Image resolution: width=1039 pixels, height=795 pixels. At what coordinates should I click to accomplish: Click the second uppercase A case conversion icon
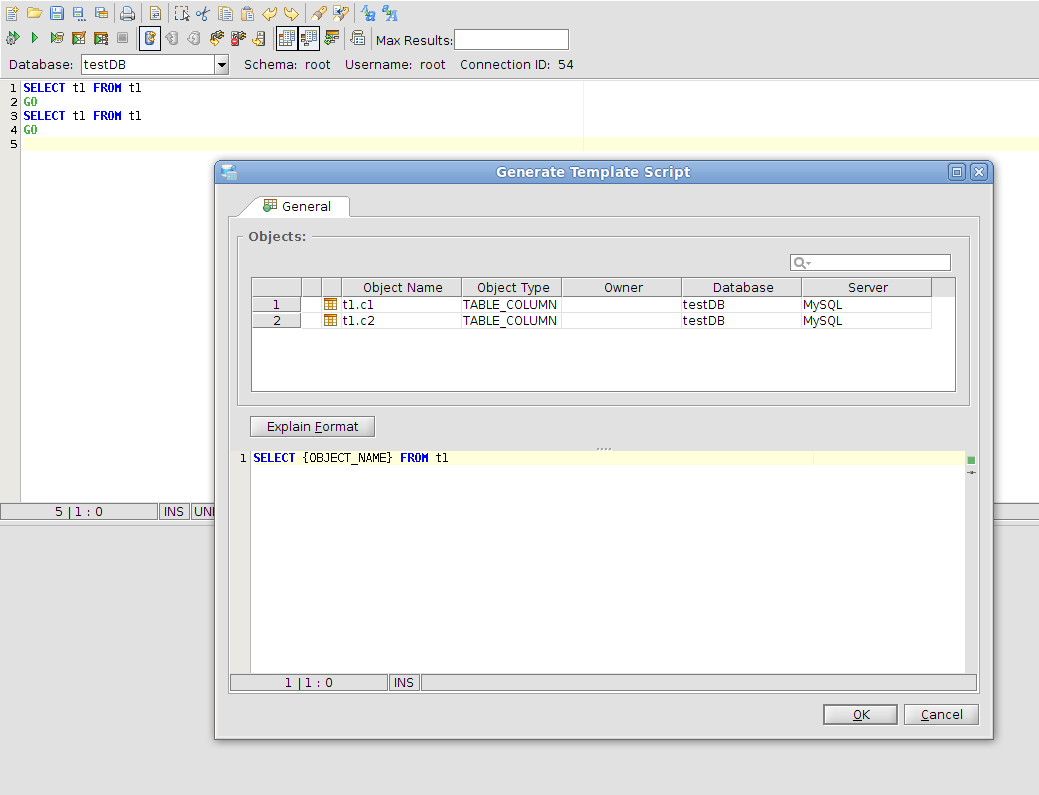pyautogui.click(x=390, y=13)
